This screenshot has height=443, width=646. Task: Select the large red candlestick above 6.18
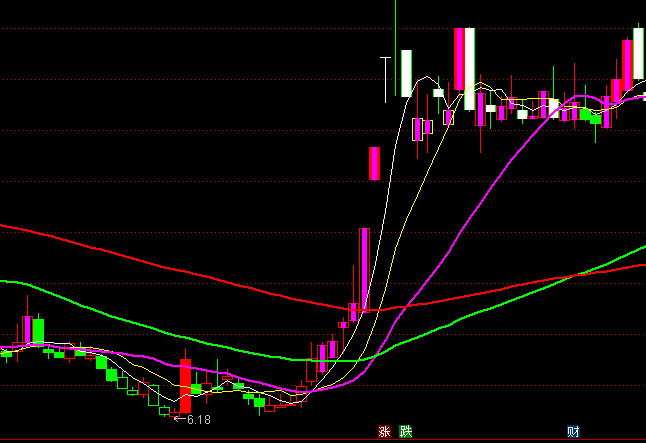point(185,386)
